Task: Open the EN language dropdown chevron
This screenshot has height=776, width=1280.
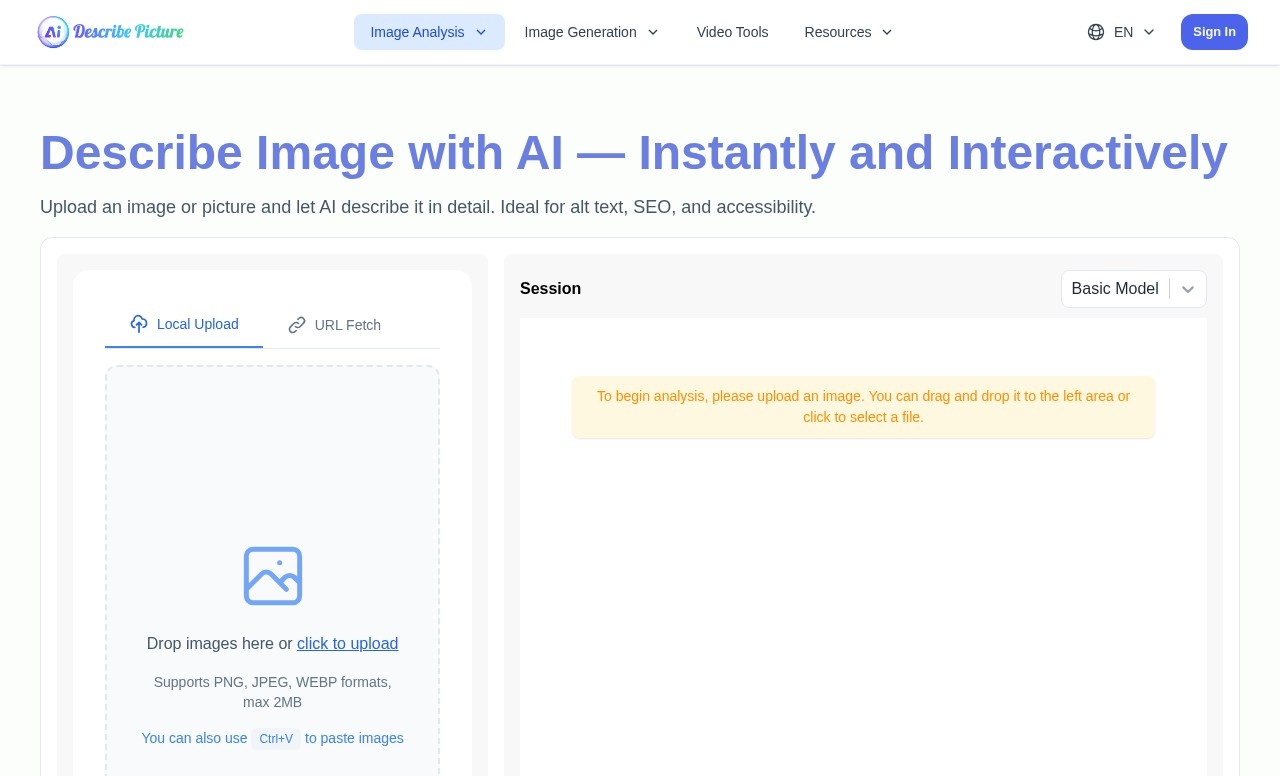Action: (x=1149, y=32)
